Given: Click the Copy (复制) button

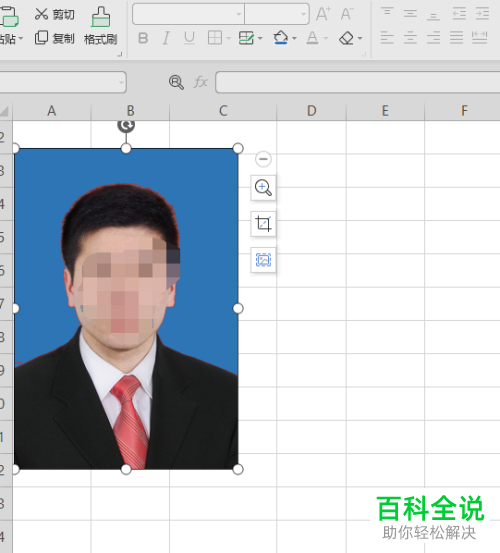Looking at the screenshot, I should (x=55, y=38).
